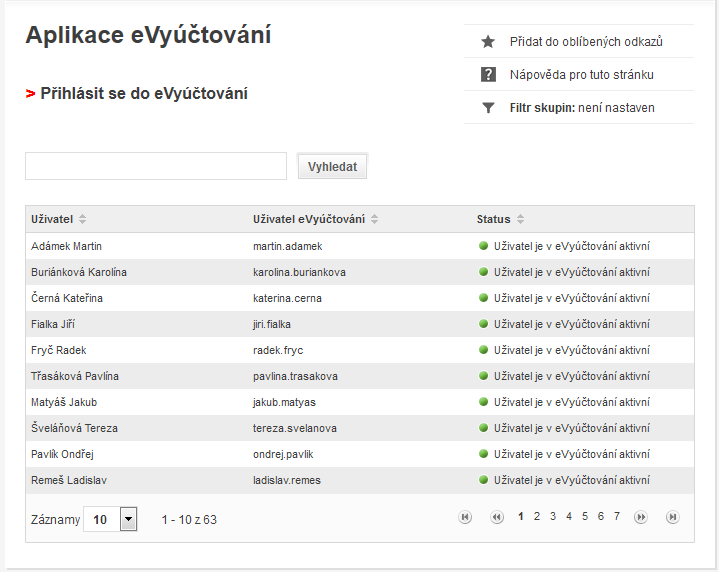
Task: Click the Uživatel column header
Action: click(x=52, y=219)
